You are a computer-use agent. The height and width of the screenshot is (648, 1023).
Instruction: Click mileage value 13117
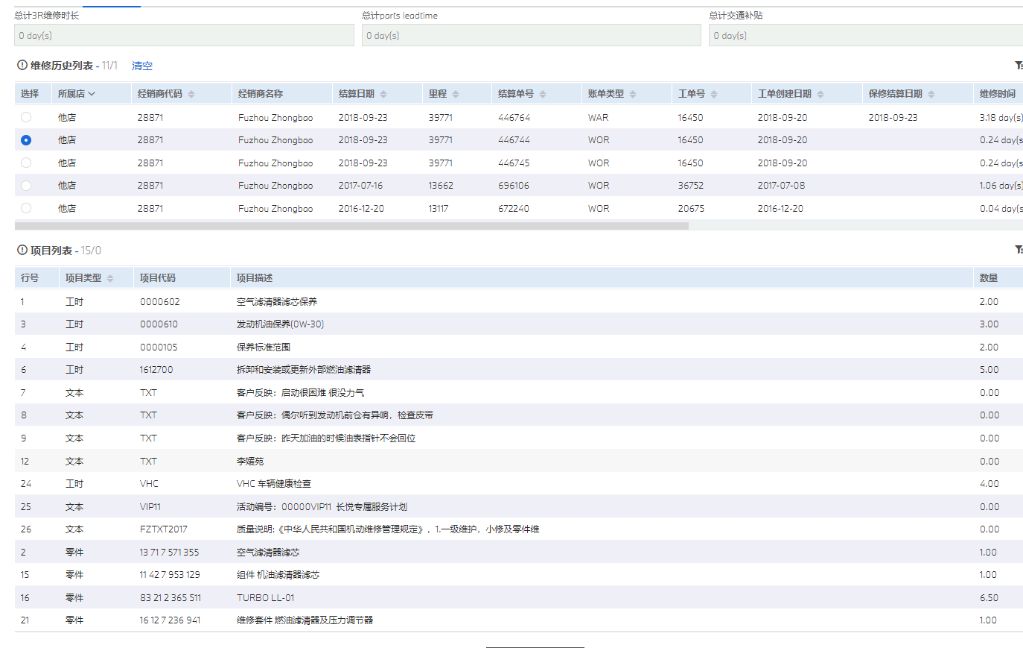(x=438, y=208)
